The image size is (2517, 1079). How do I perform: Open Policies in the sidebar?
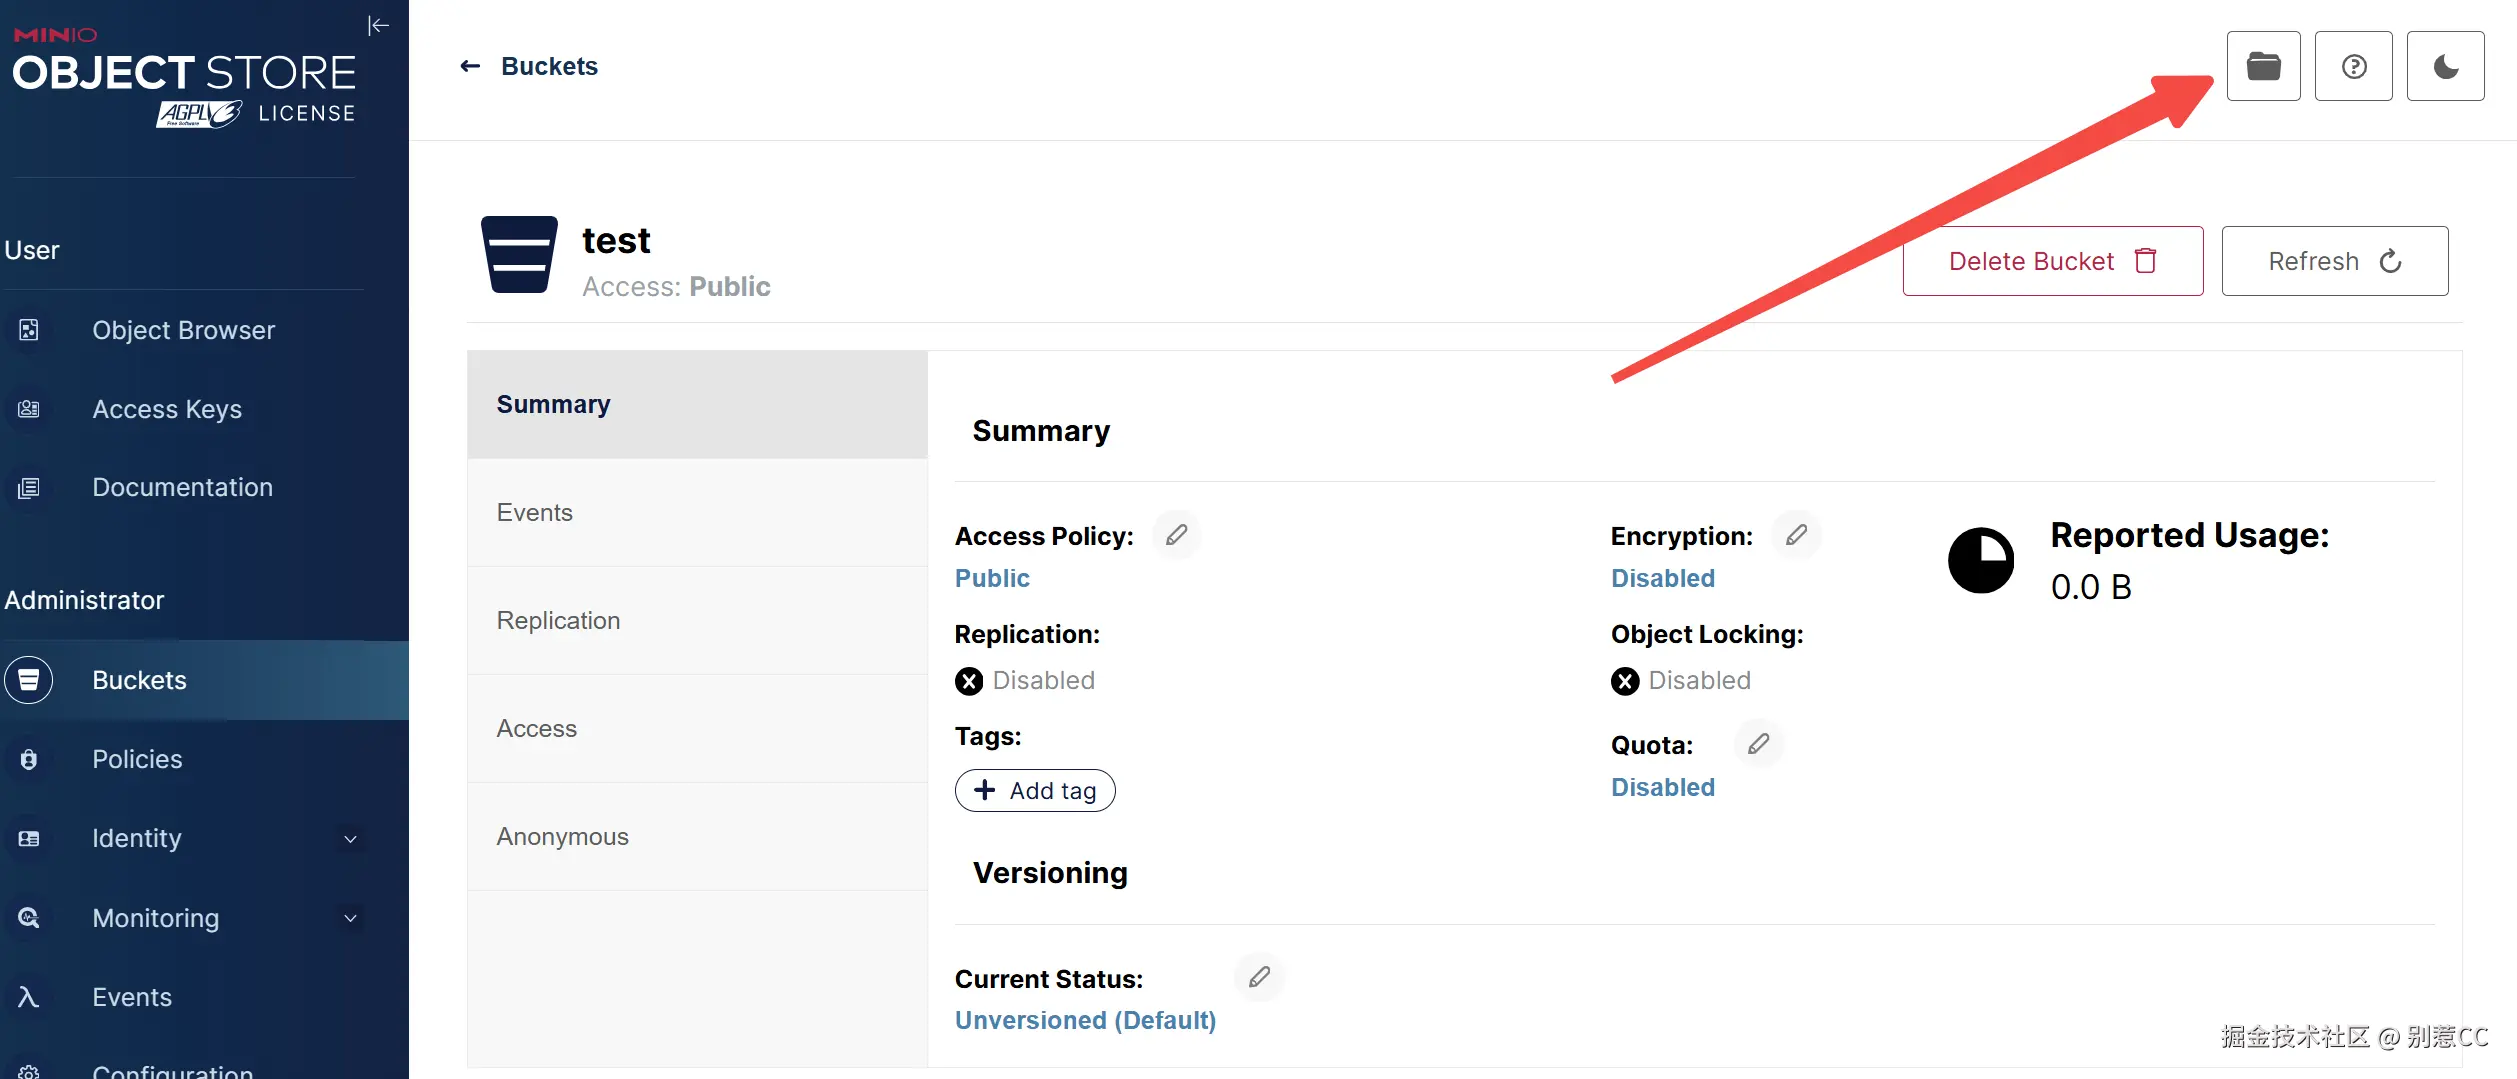pyautogui.click(x=137, y=759)
